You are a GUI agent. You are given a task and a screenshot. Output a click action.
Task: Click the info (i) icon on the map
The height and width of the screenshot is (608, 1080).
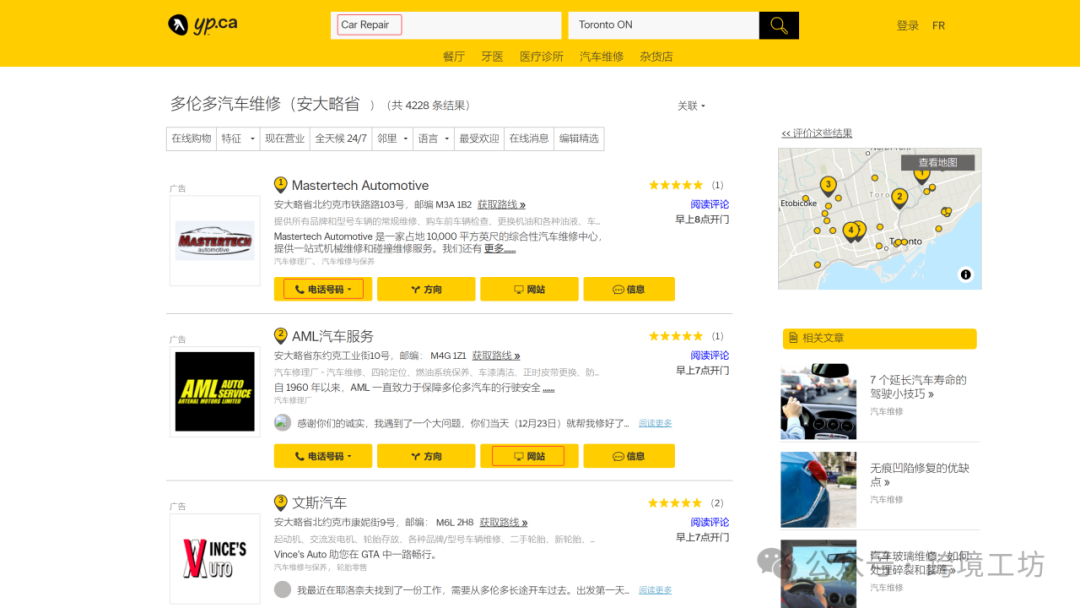[965, 272]
